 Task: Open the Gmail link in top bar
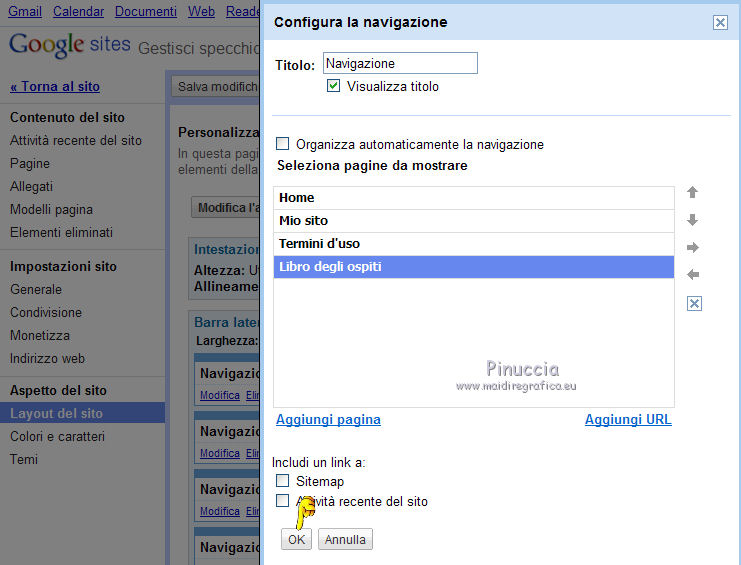click(x=25, y=12)
